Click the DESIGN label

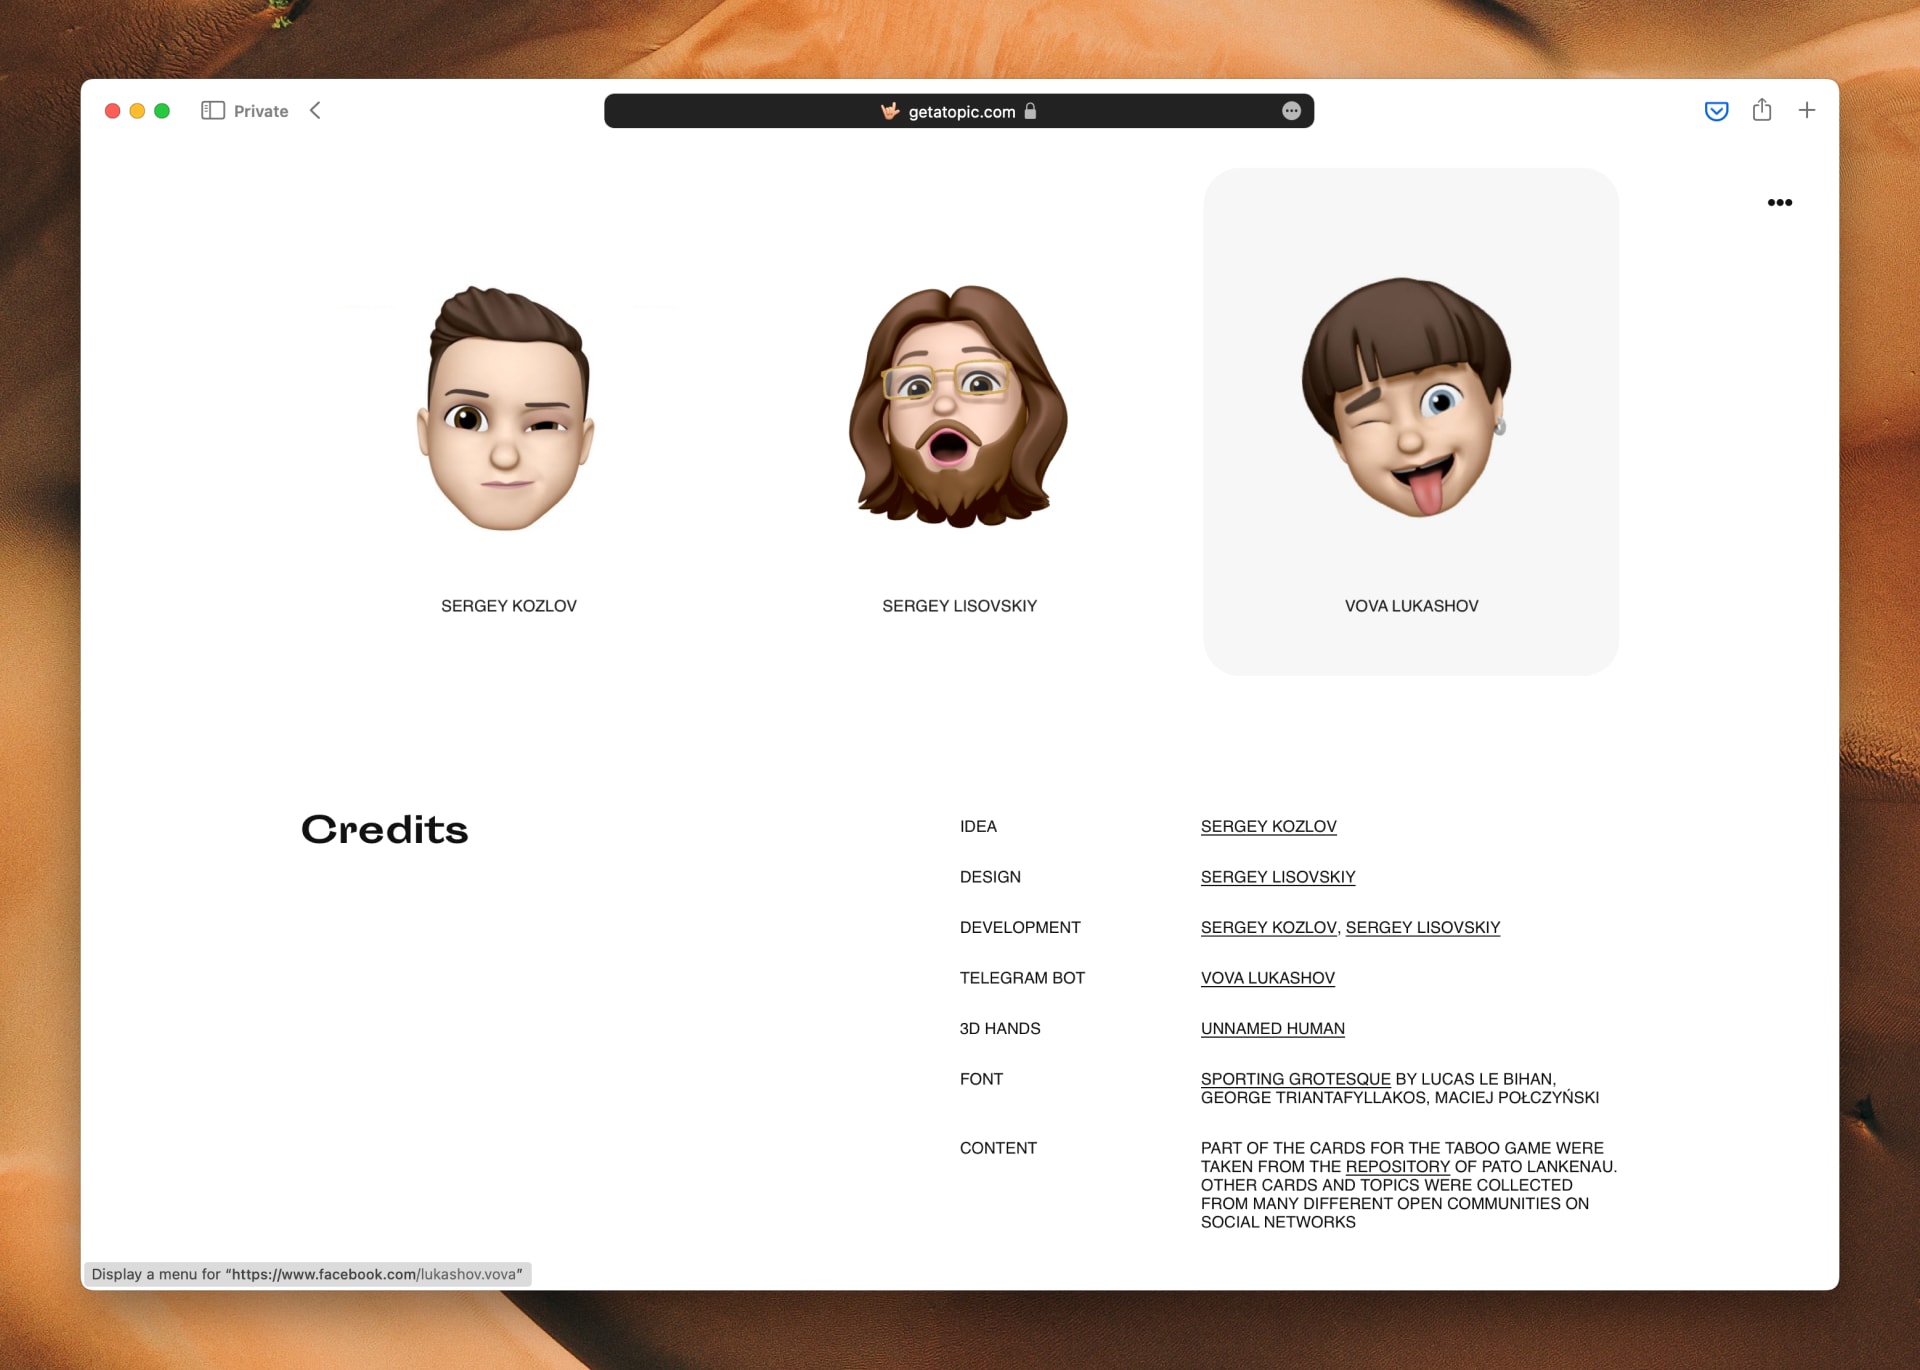(990, 877)
